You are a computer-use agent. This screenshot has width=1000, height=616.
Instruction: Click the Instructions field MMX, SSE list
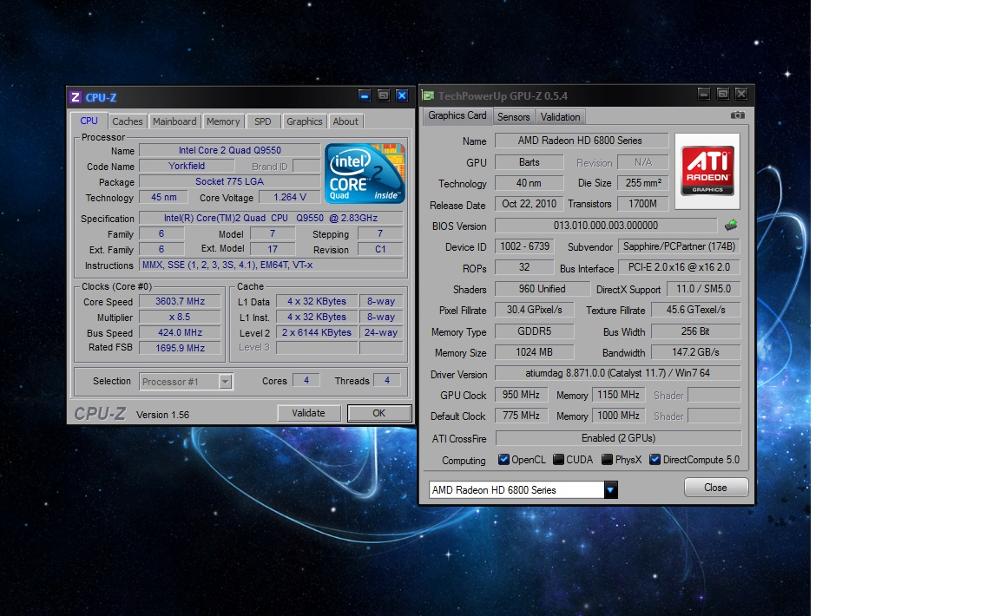[x=271, y=265]
